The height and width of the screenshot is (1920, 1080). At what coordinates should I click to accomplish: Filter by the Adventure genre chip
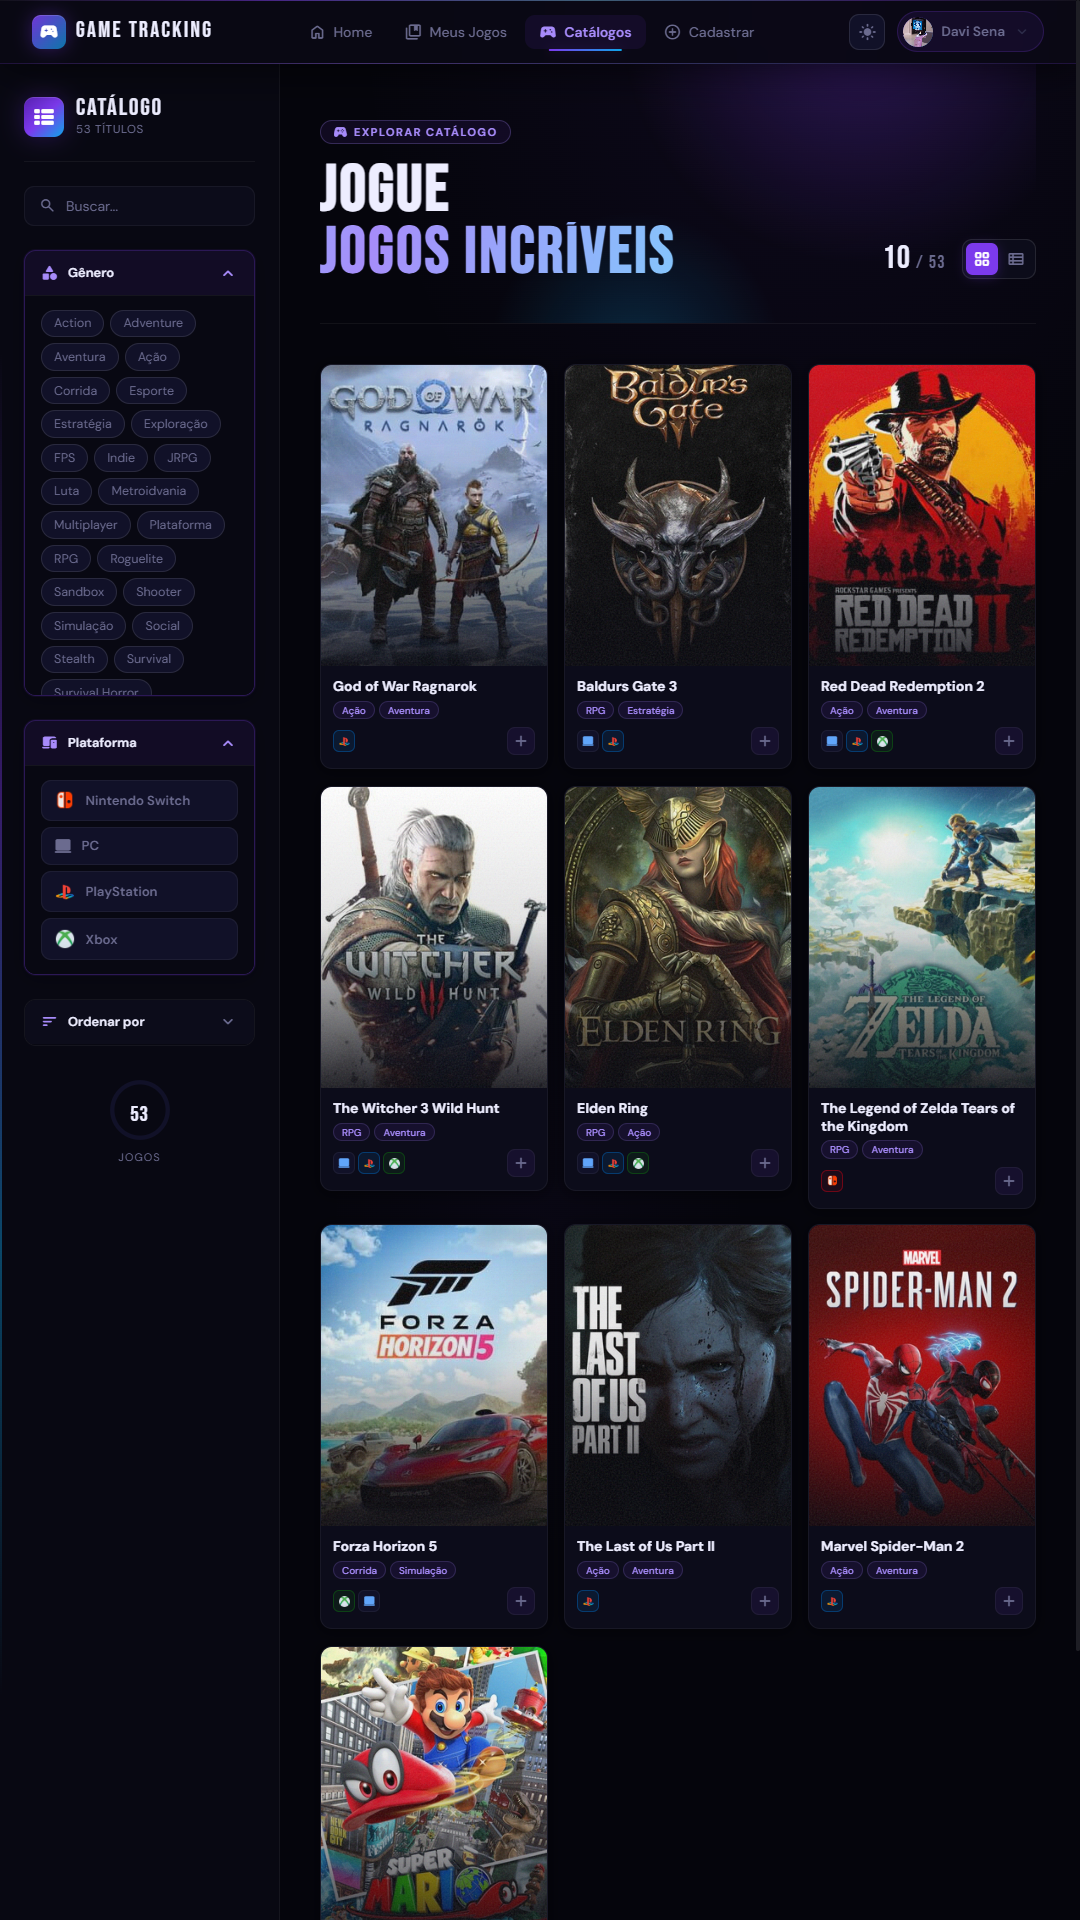click(153, 323)
